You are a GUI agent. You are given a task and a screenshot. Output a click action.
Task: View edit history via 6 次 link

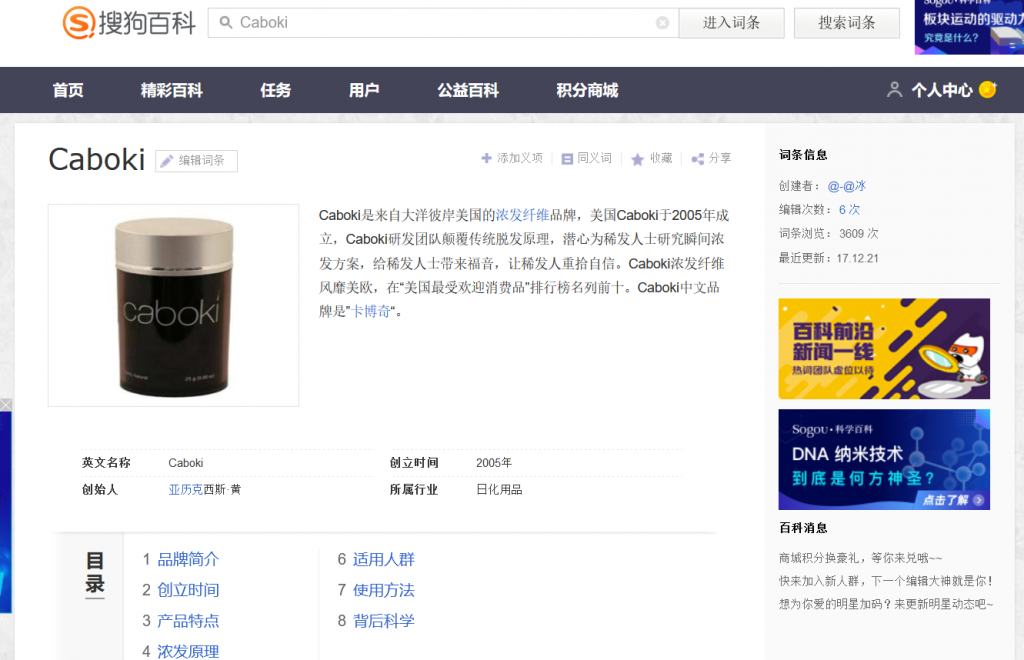click(849, 210)
